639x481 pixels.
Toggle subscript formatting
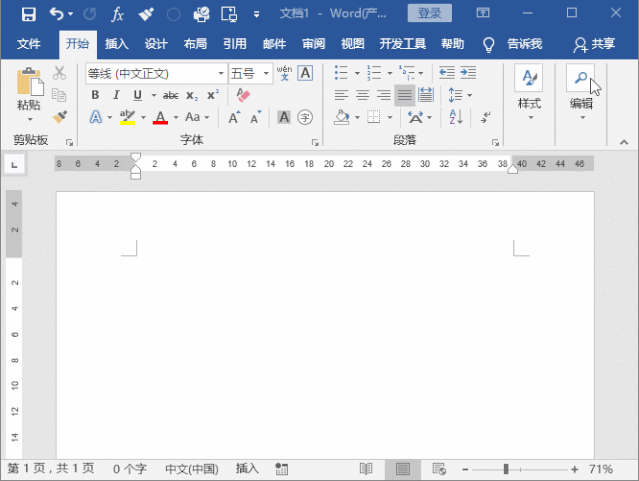[x=192, y=96]
